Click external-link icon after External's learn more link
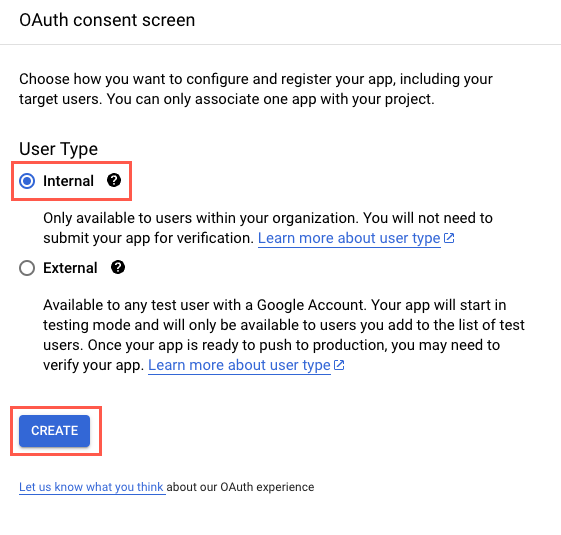 (x=339, y=365)
